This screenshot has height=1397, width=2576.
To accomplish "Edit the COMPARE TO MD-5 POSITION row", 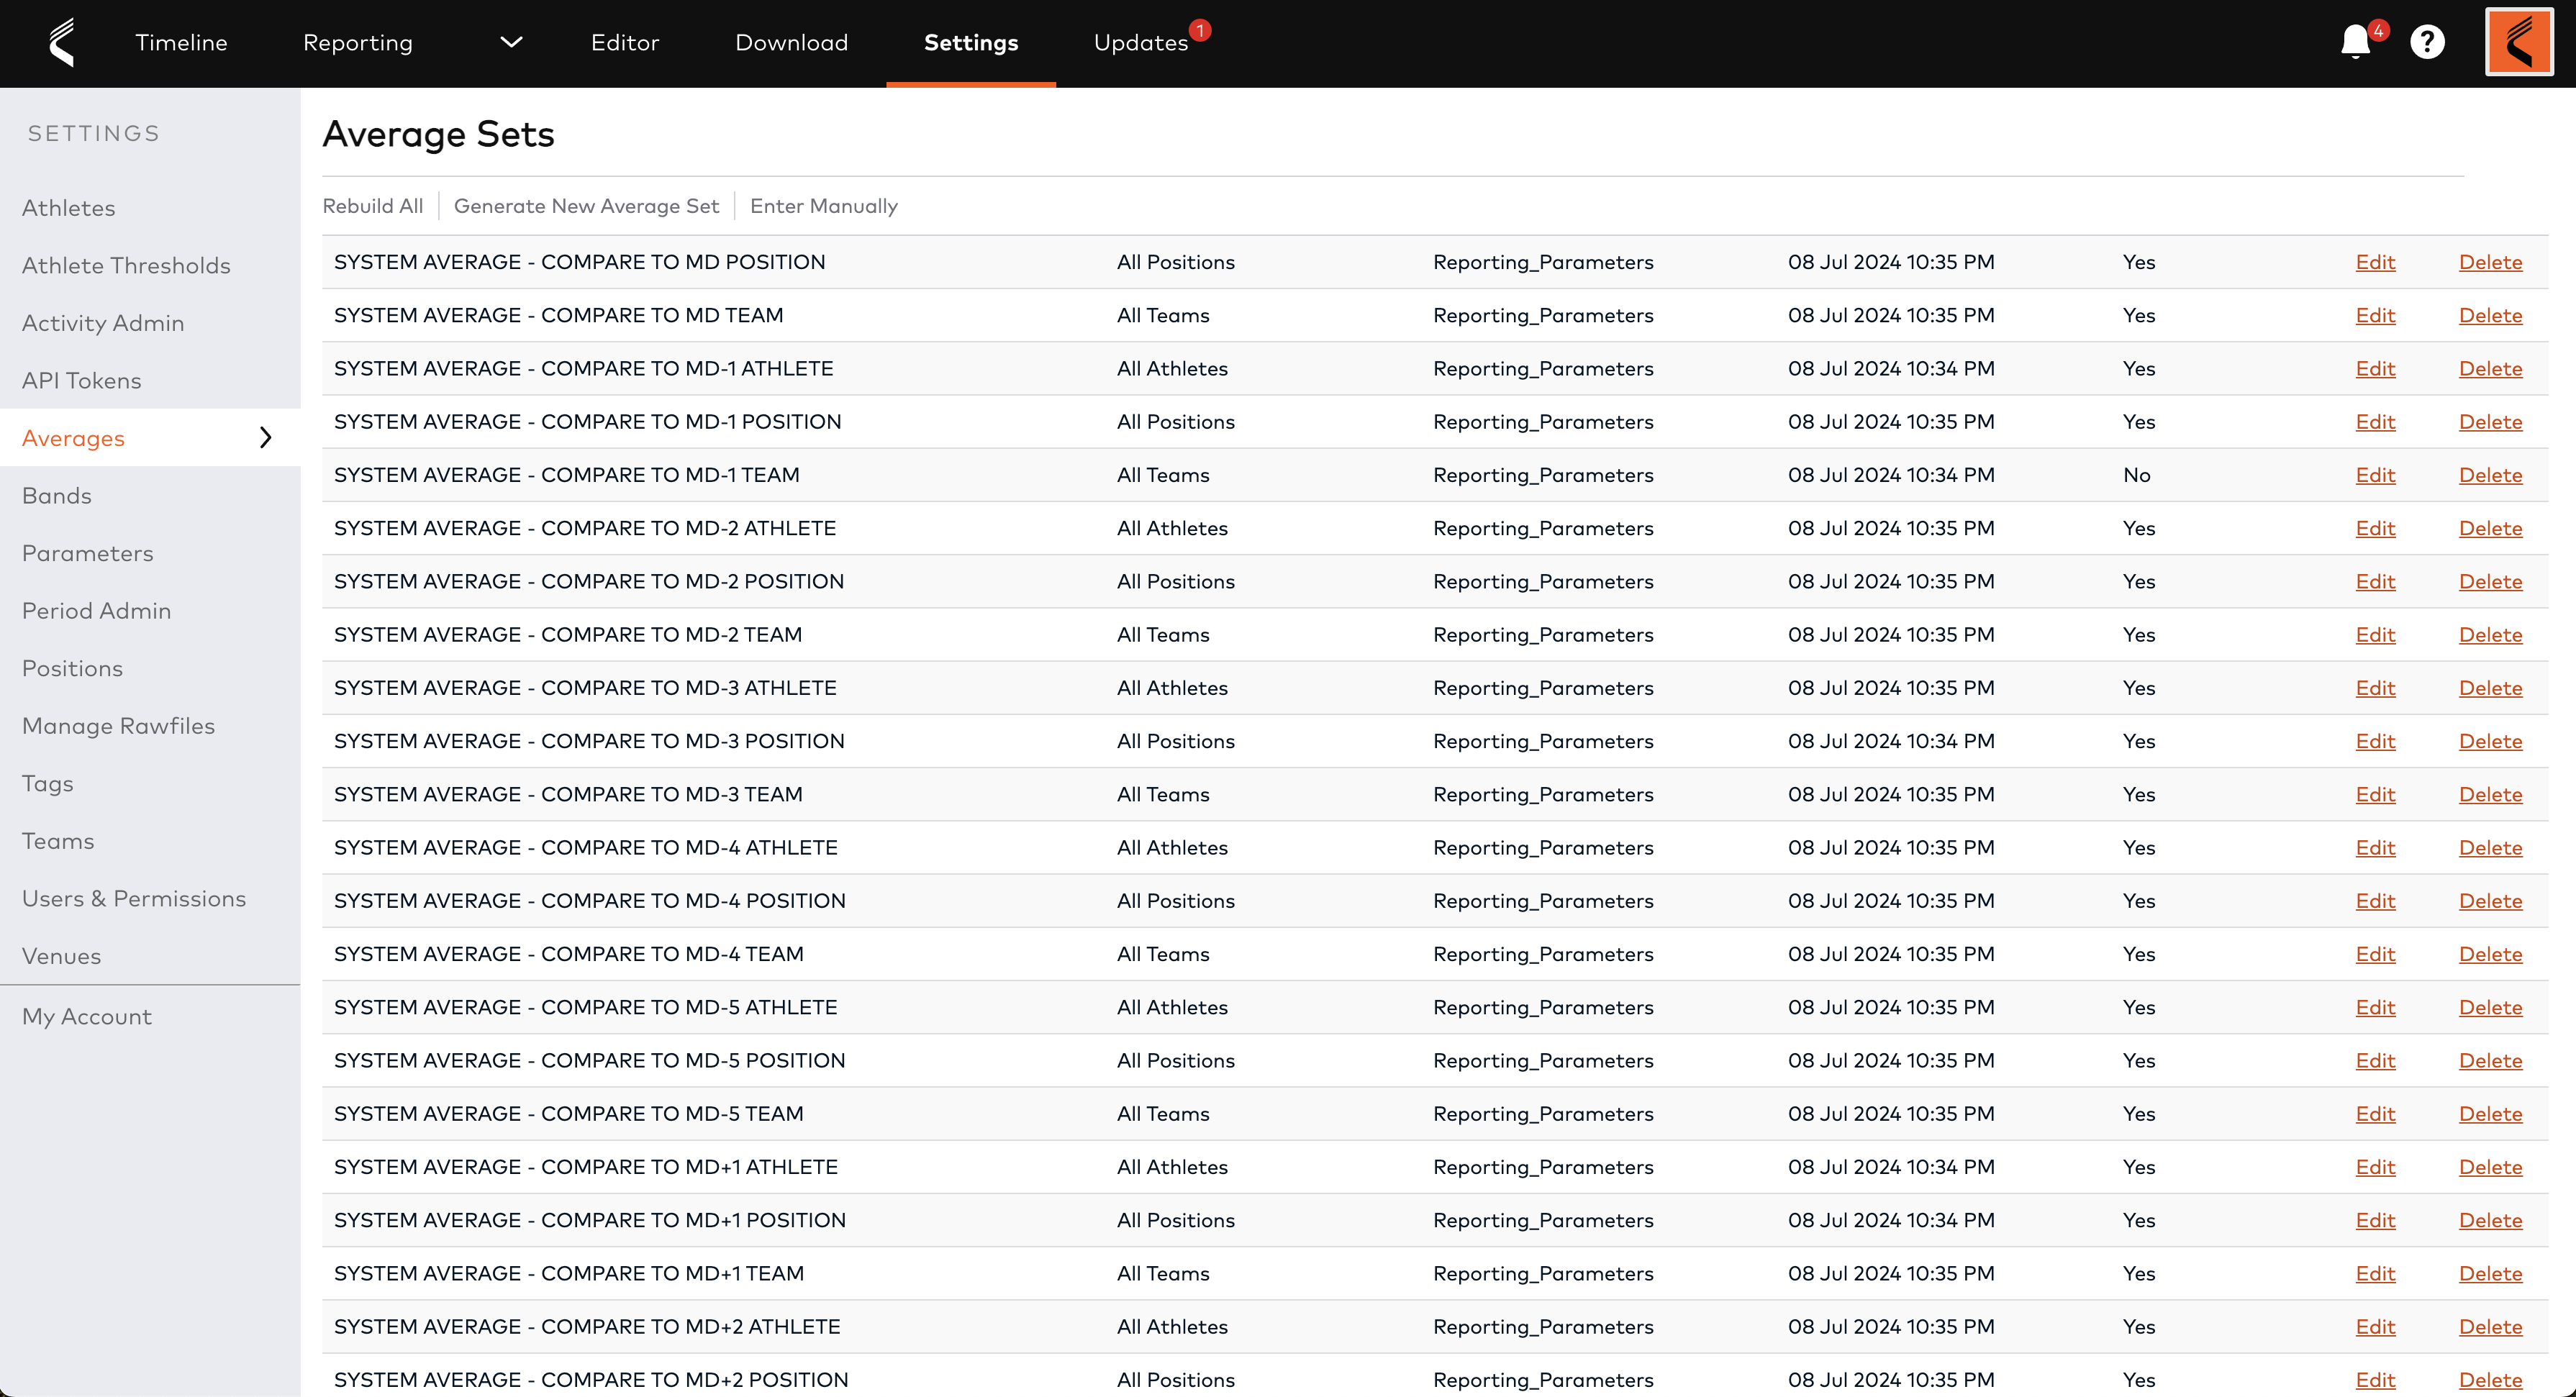I will coord(2375,1061).
